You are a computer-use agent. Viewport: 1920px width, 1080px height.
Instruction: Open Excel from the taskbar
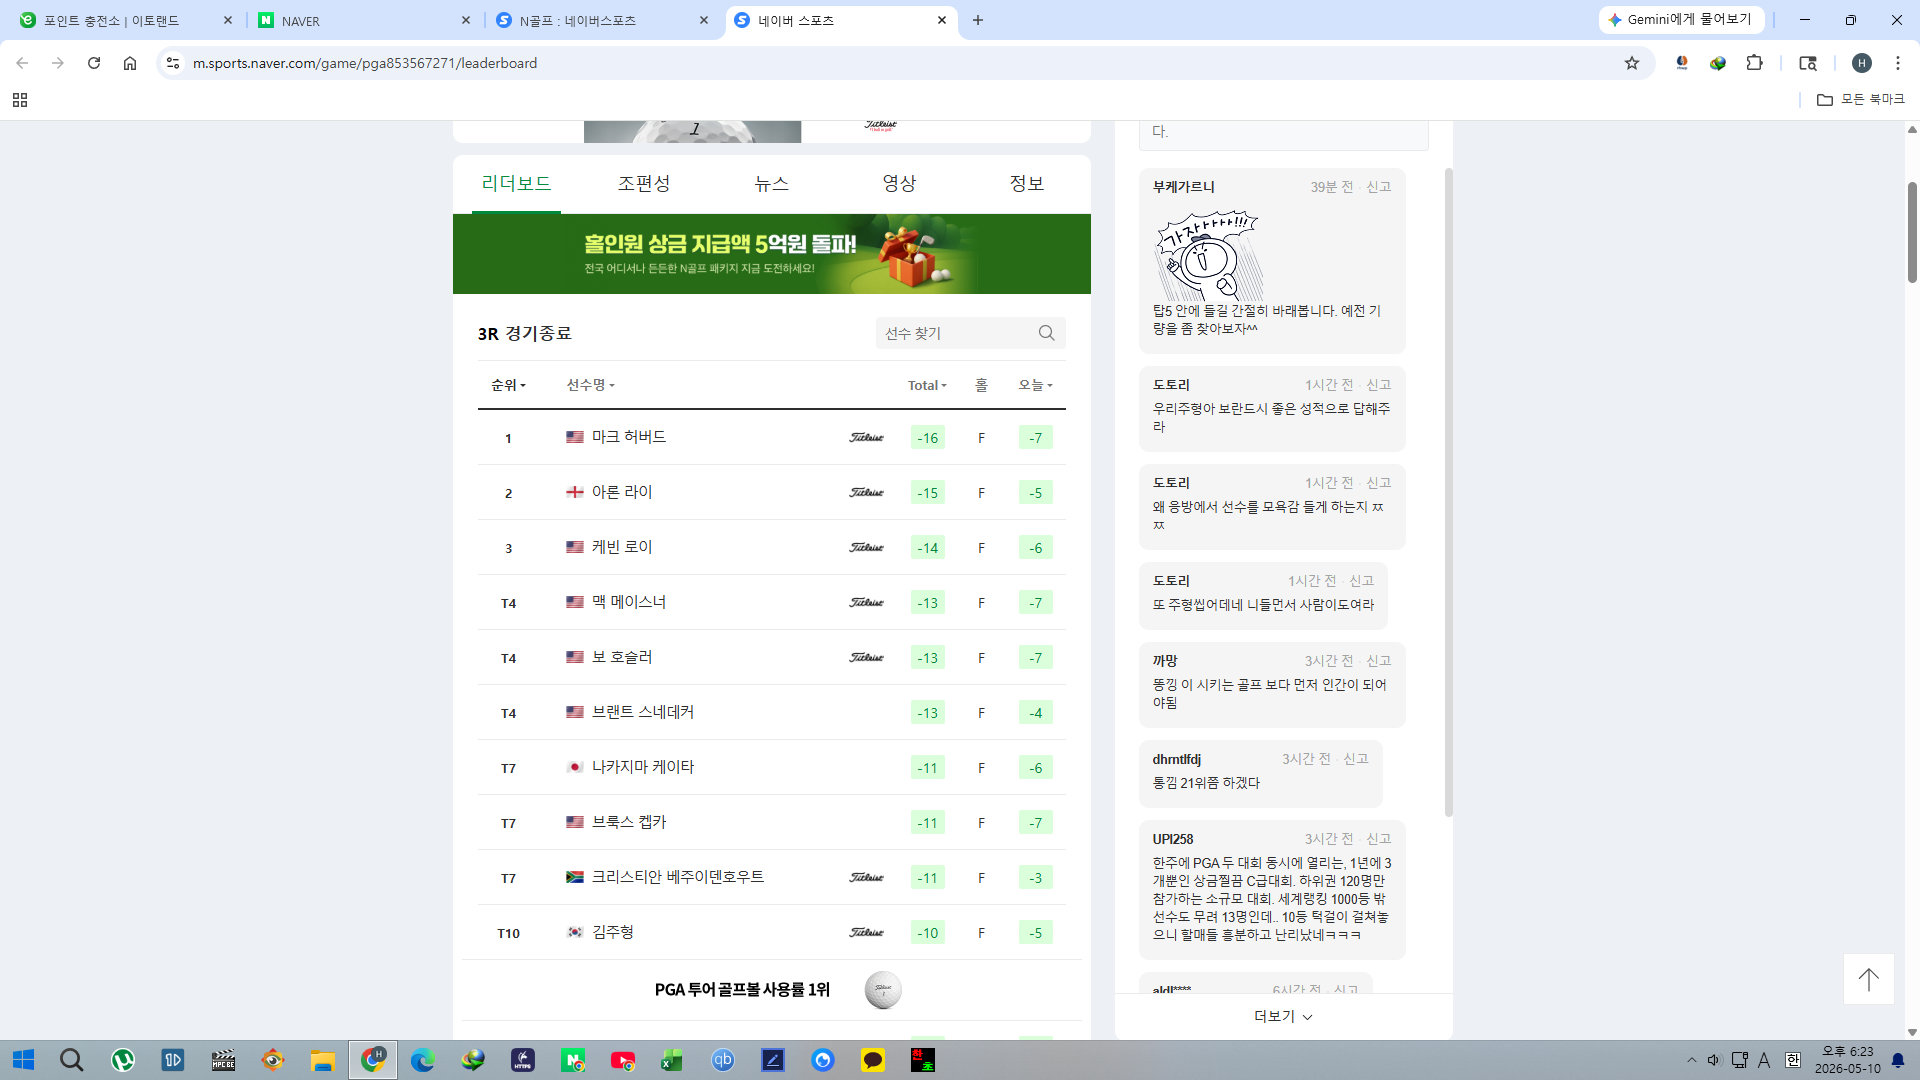[672, 1060]
